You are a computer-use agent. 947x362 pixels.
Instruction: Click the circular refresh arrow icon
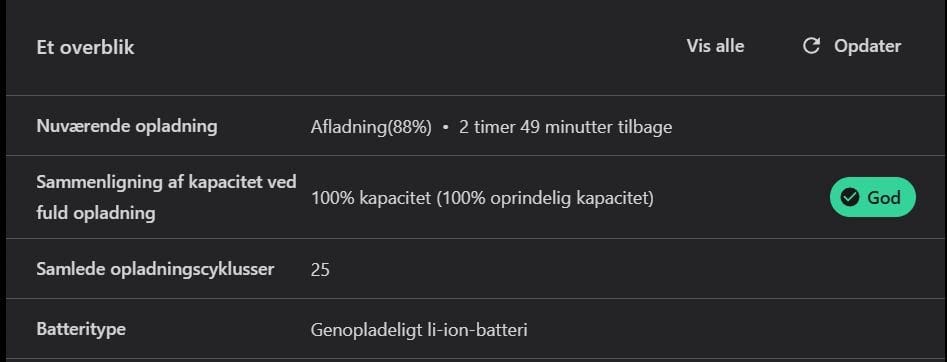[x=811, y=46]
